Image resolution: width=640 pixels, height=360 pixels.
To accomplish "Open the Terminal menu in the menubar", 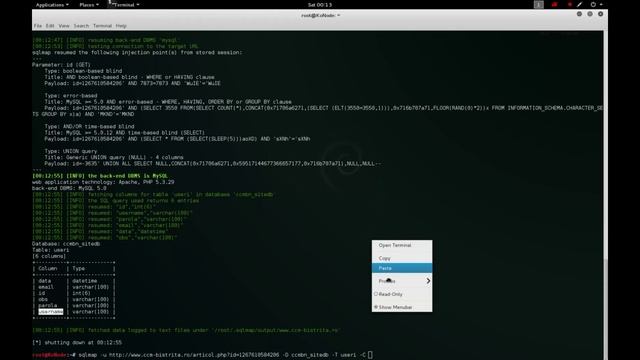I will tap(102, 26).
